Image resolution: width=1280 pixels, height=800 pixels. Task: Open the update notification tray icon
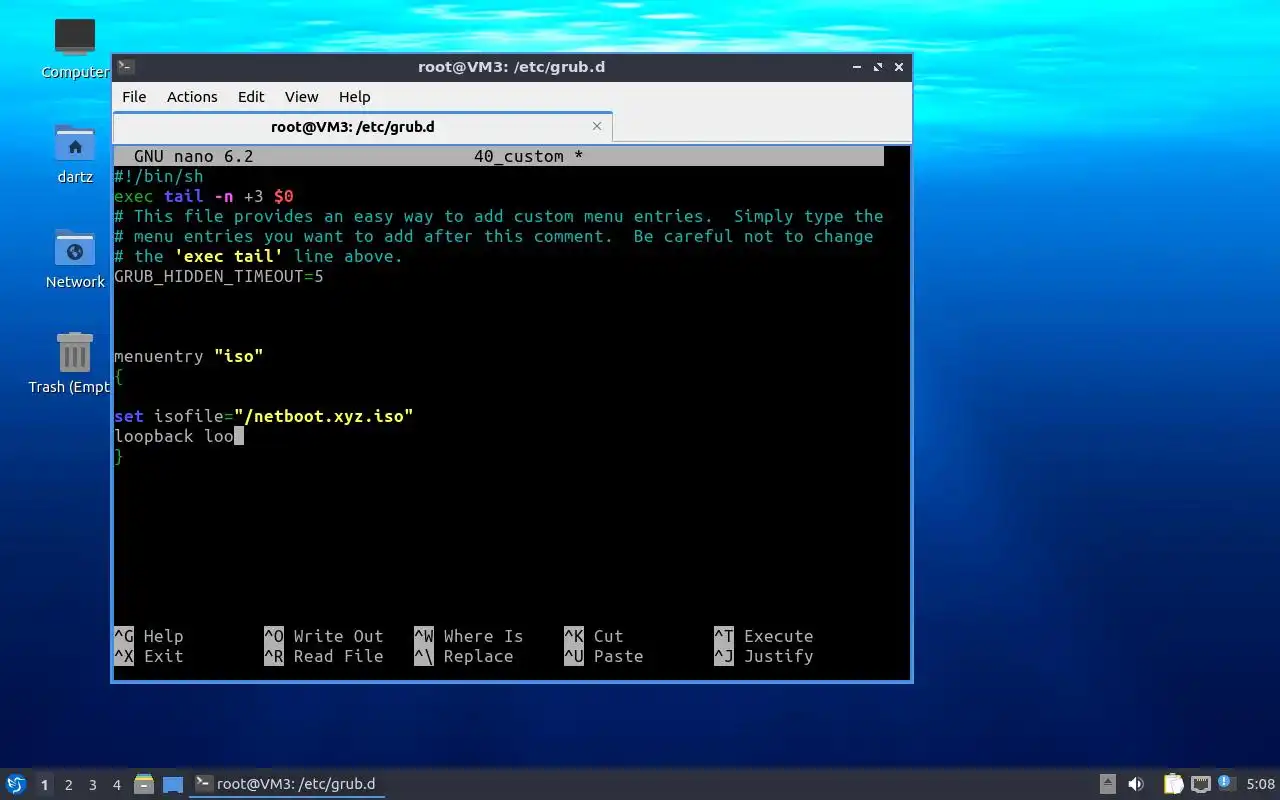coord(1225,783)
